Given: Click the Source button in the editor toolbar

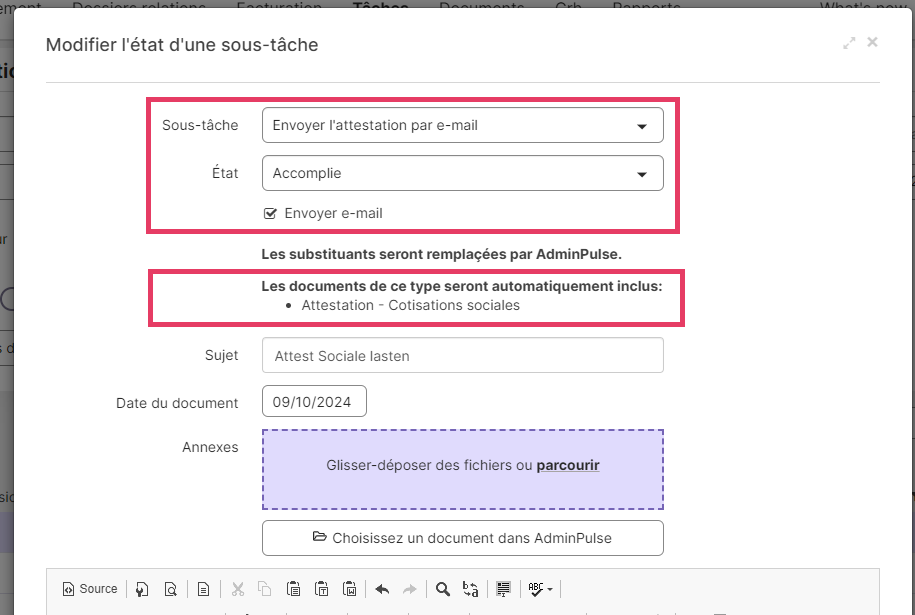Looking at the screenshot, I should point(90,589).
